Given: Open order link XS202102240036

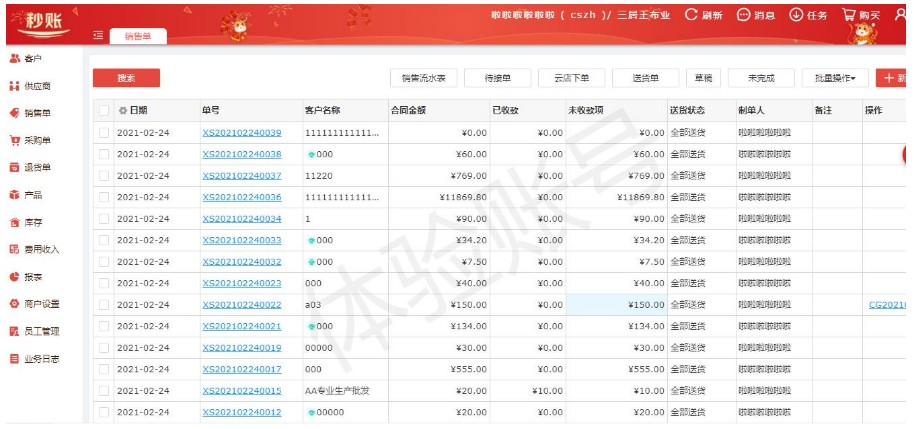Looking at the screenshot, I should tap(241, 197).
